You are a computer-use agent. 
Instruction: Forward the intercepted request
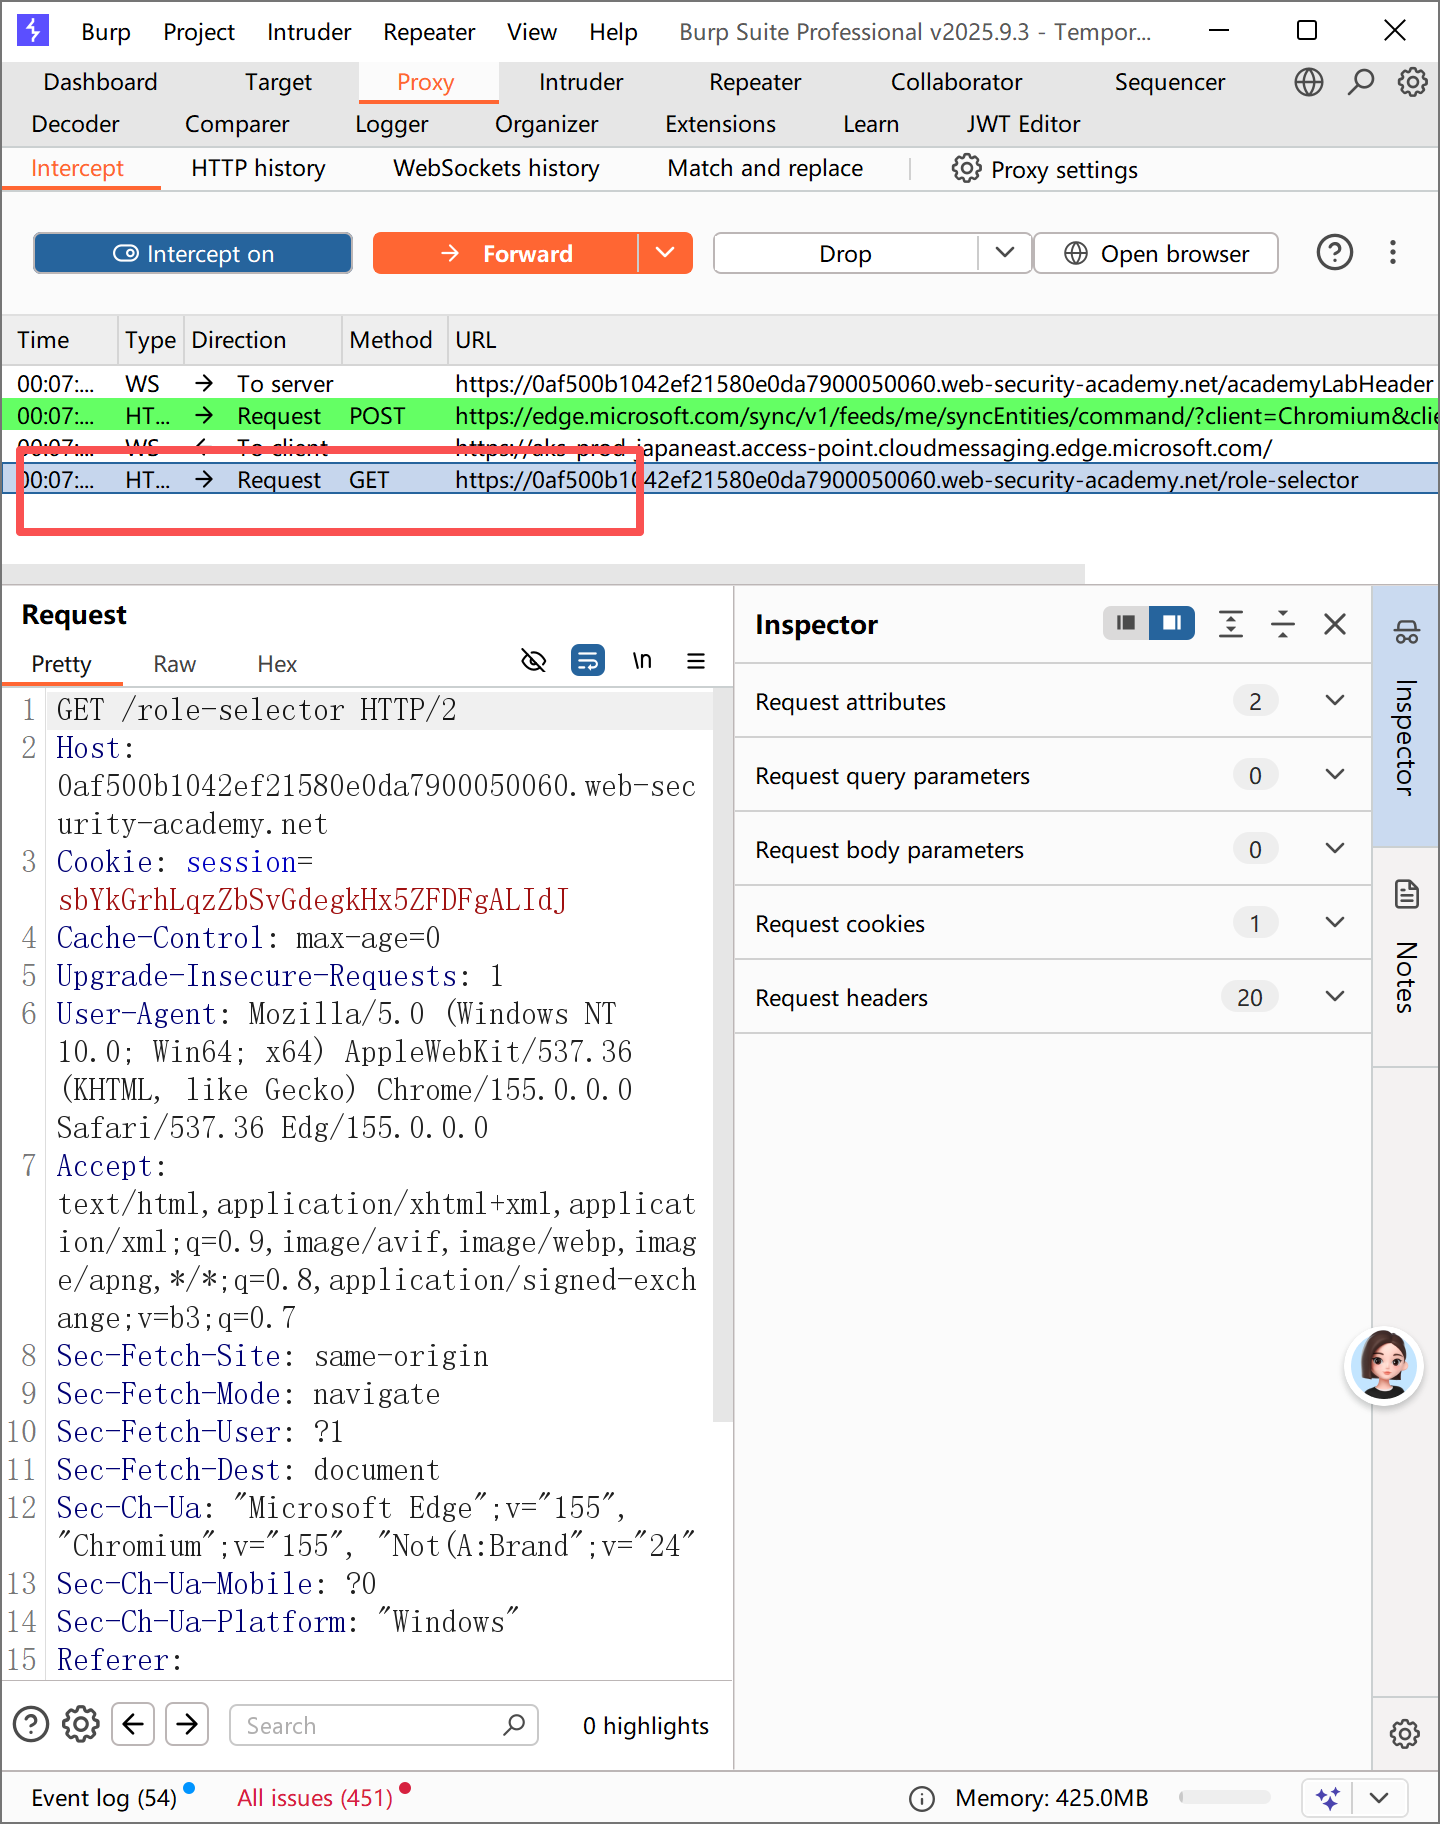click(x=506, y=253)
